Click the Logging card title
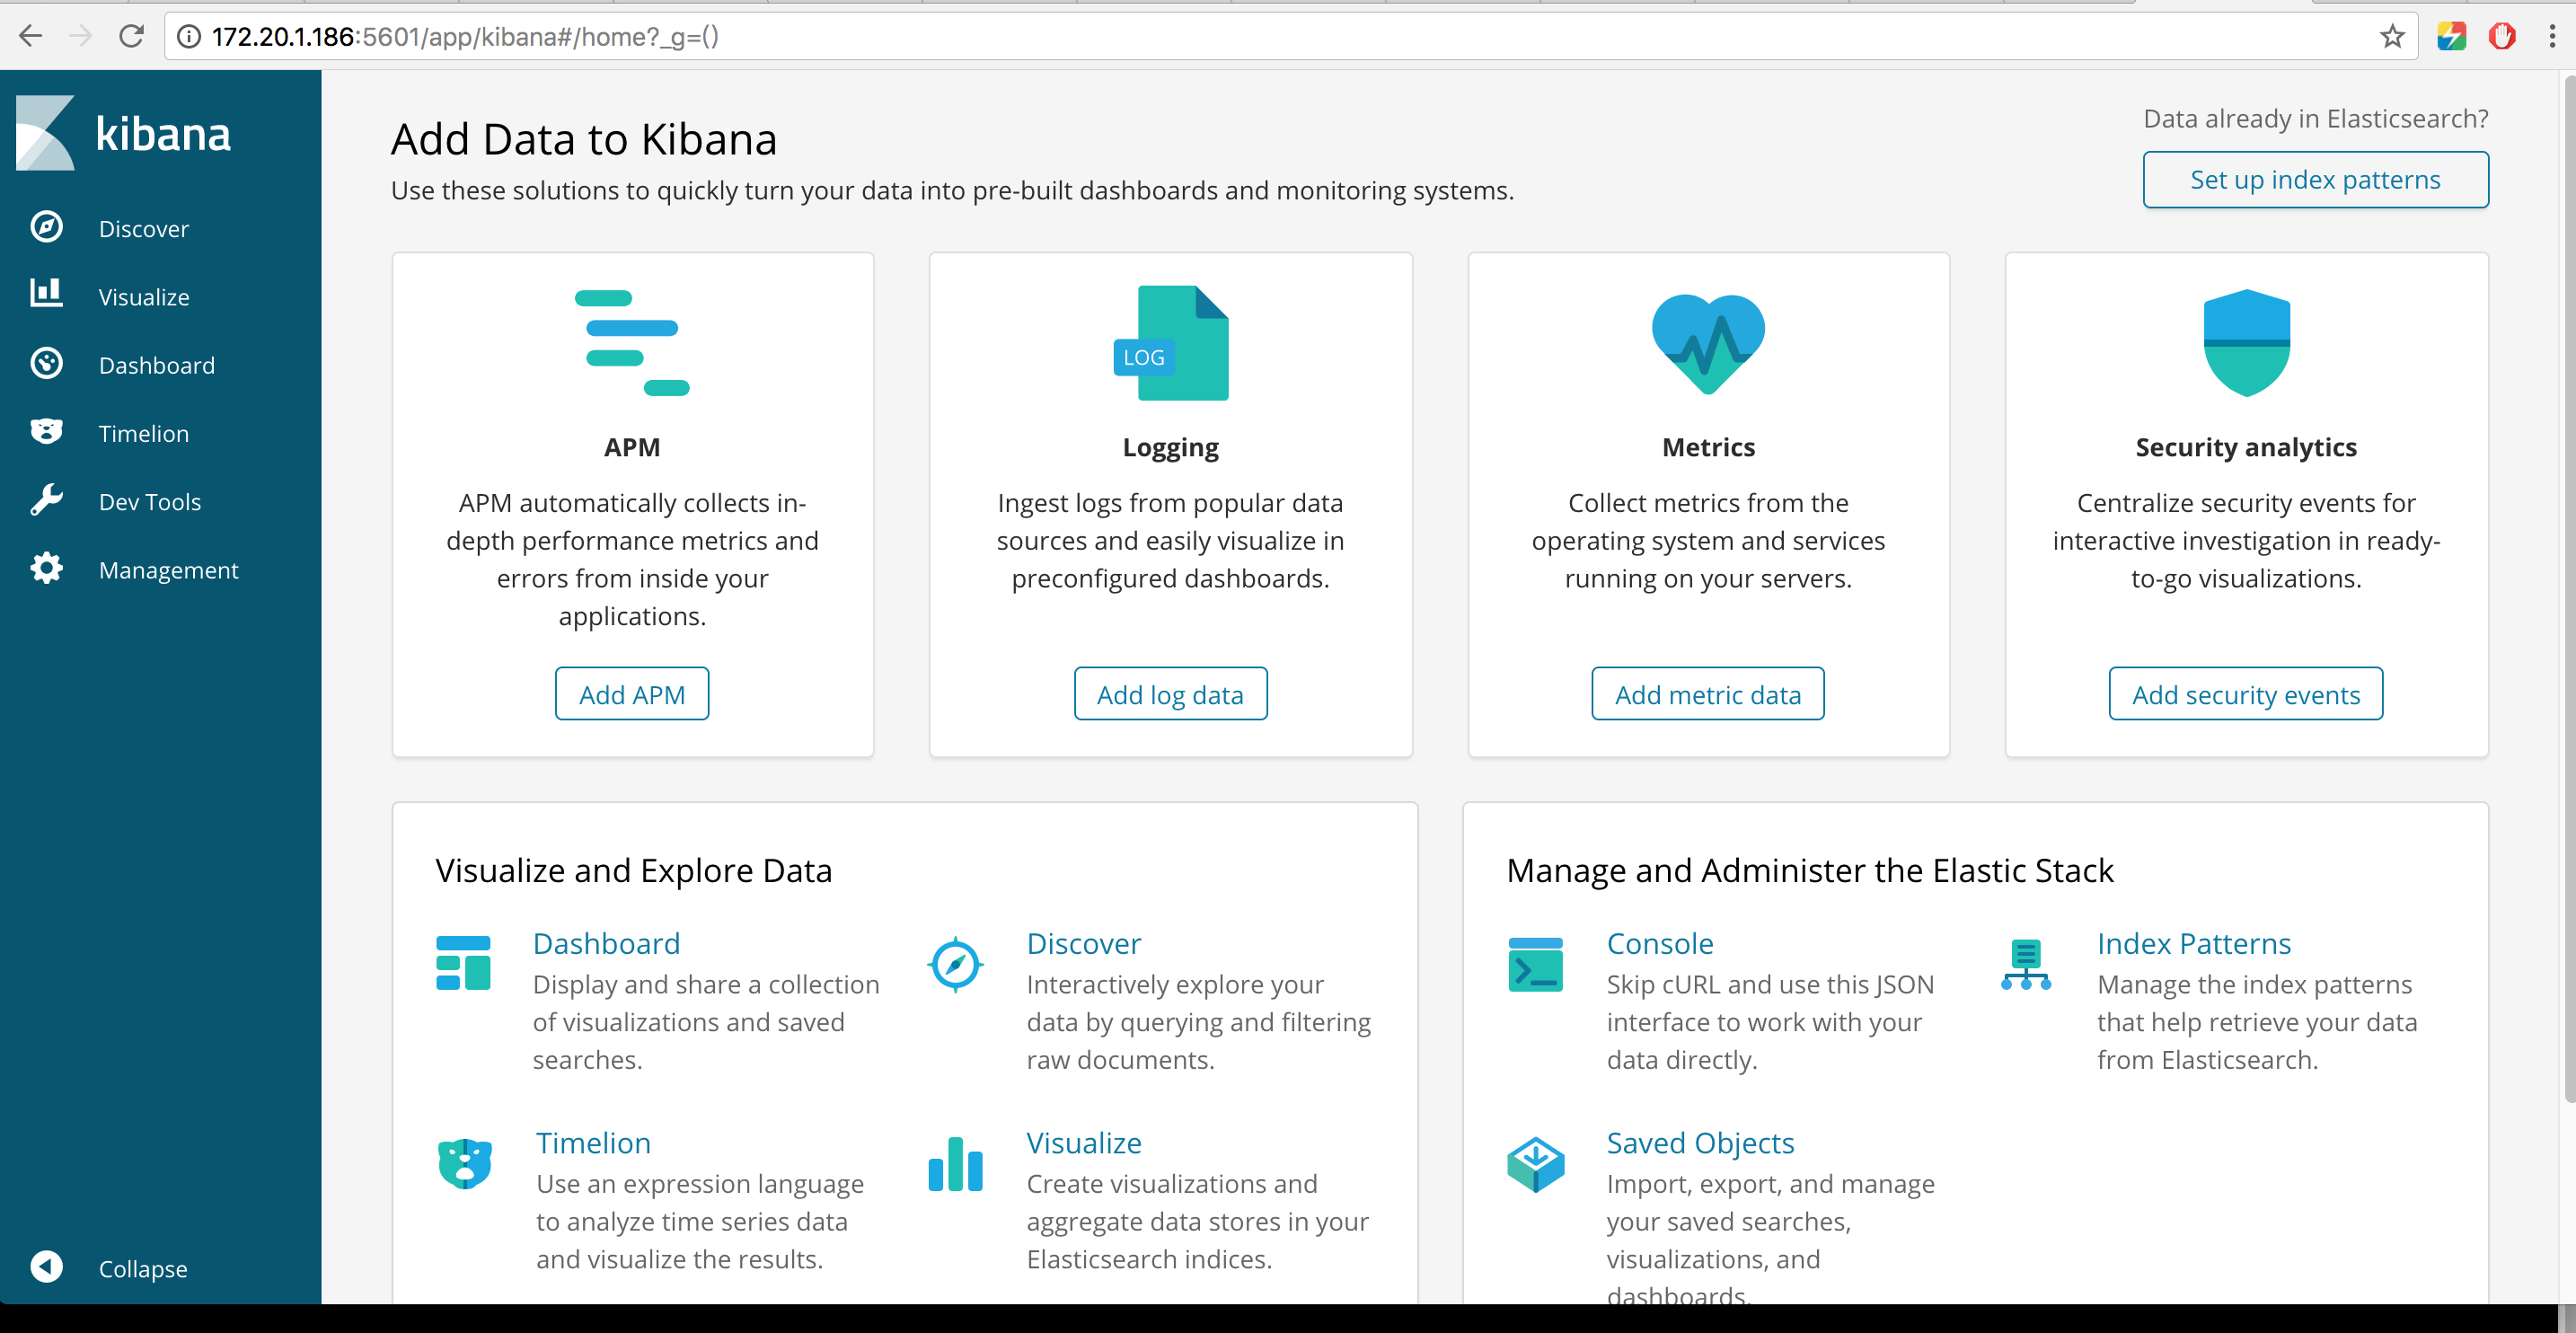The width and height of the screenshot is (2576, 1333). point(1171,447)
